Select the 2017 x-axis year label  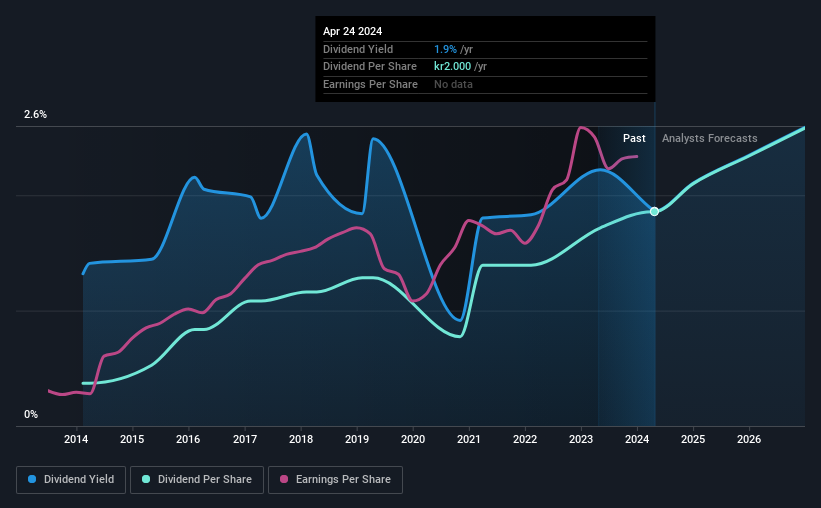pos(245,439)
